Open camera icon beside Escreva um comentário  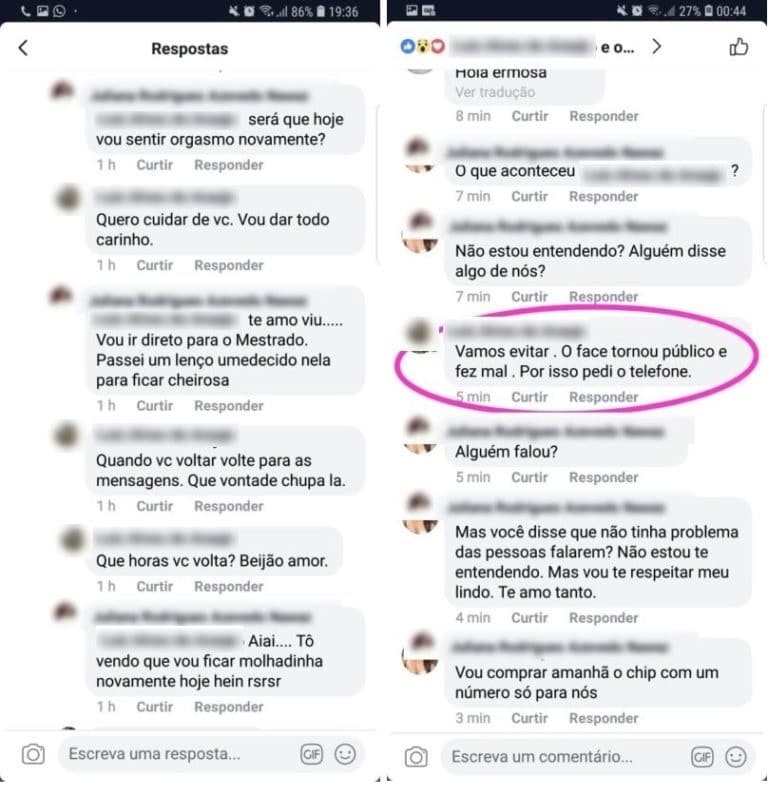tap(416, 757)
